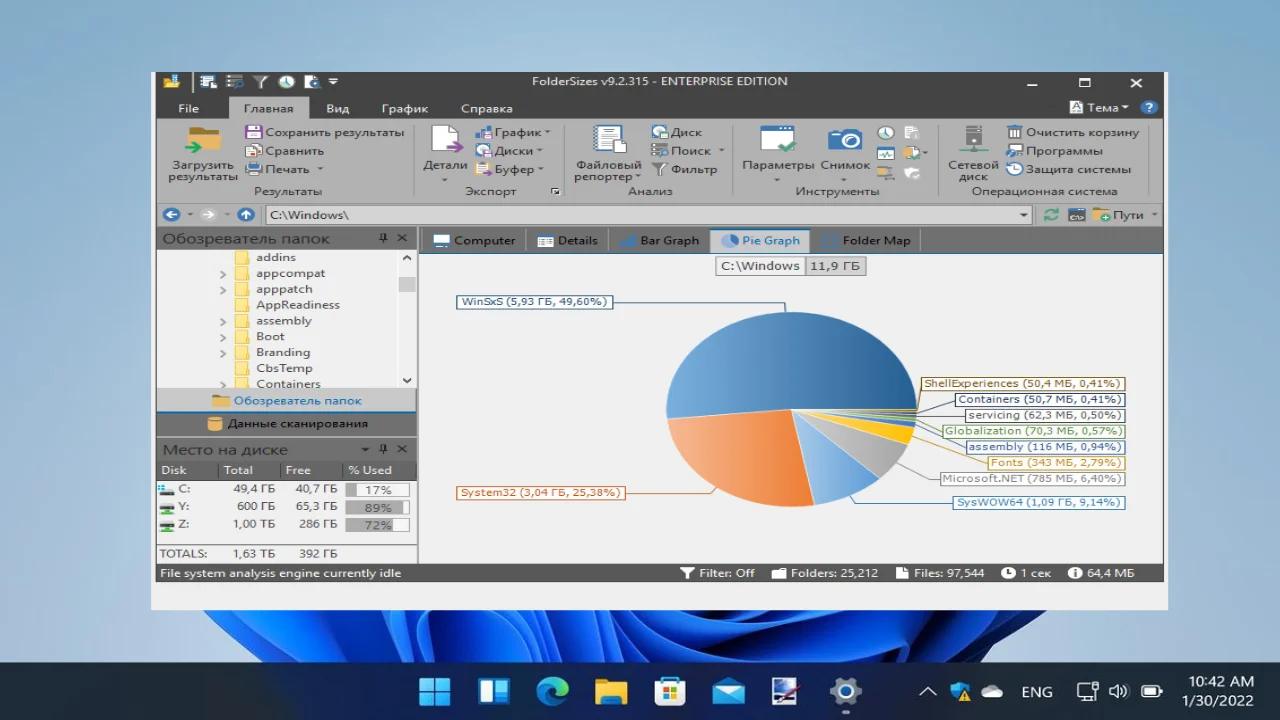The width and height of the screenshot is (1280, 720).
Task: Click Filter: Off in status bar
Action: pyautogui.click(x=717, y=573)
